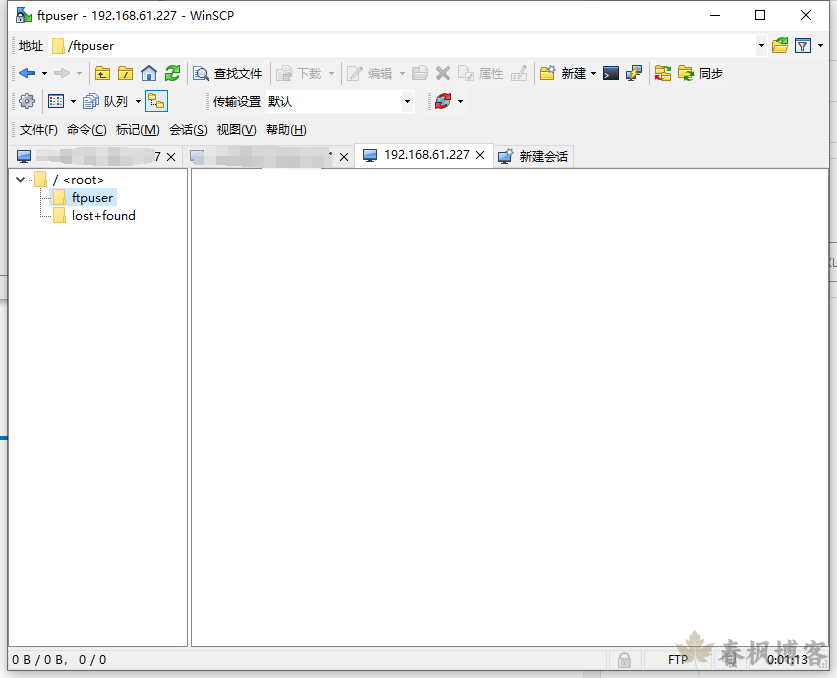The image size is (837, 678).
Task: Open the 新建会话 tab
Action: coord(533,156)
